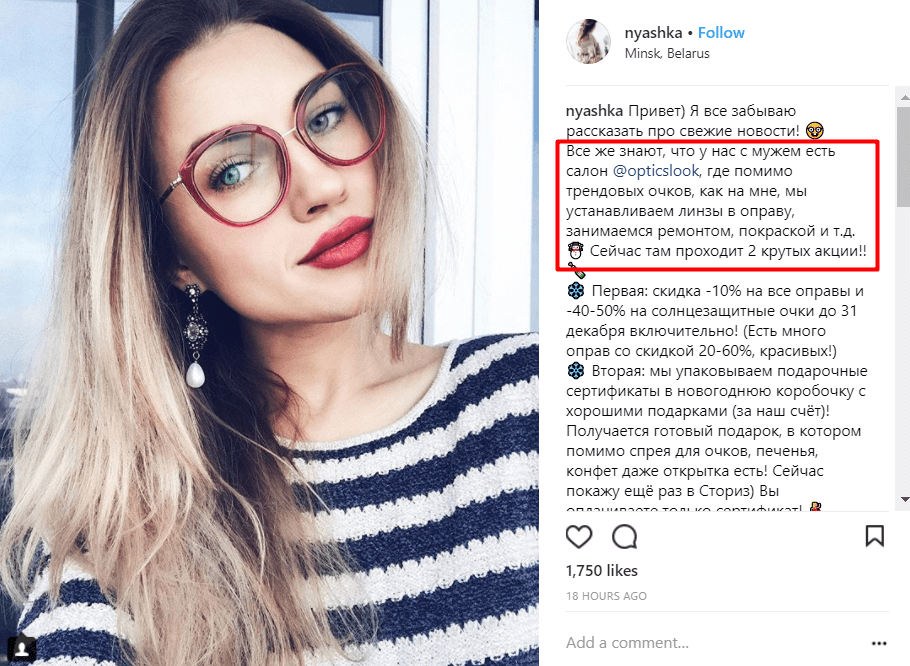This screenshot has height=666, width=910.
Task: Follow the nyashka account
Action: tap(721, 32)
